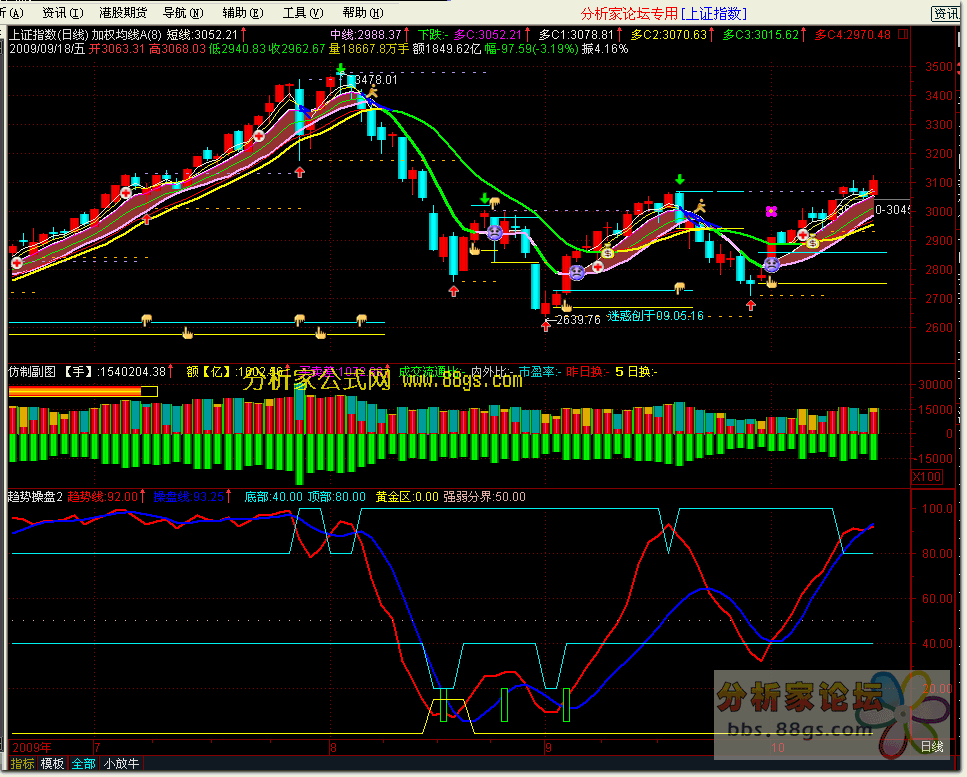Switch to the 全部 tab

[x=83, y=763]
